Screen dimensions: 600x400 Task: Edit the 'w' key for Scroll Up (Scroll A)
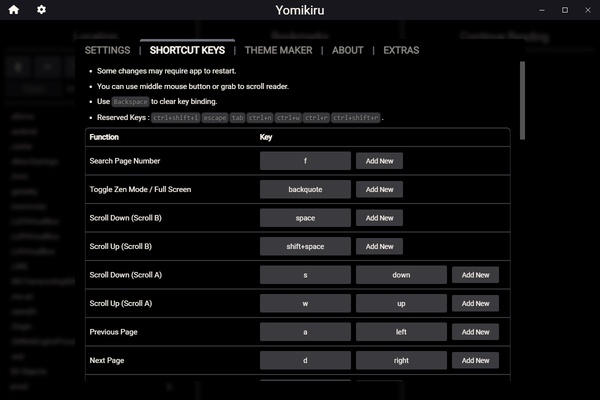tap(305, 304)
